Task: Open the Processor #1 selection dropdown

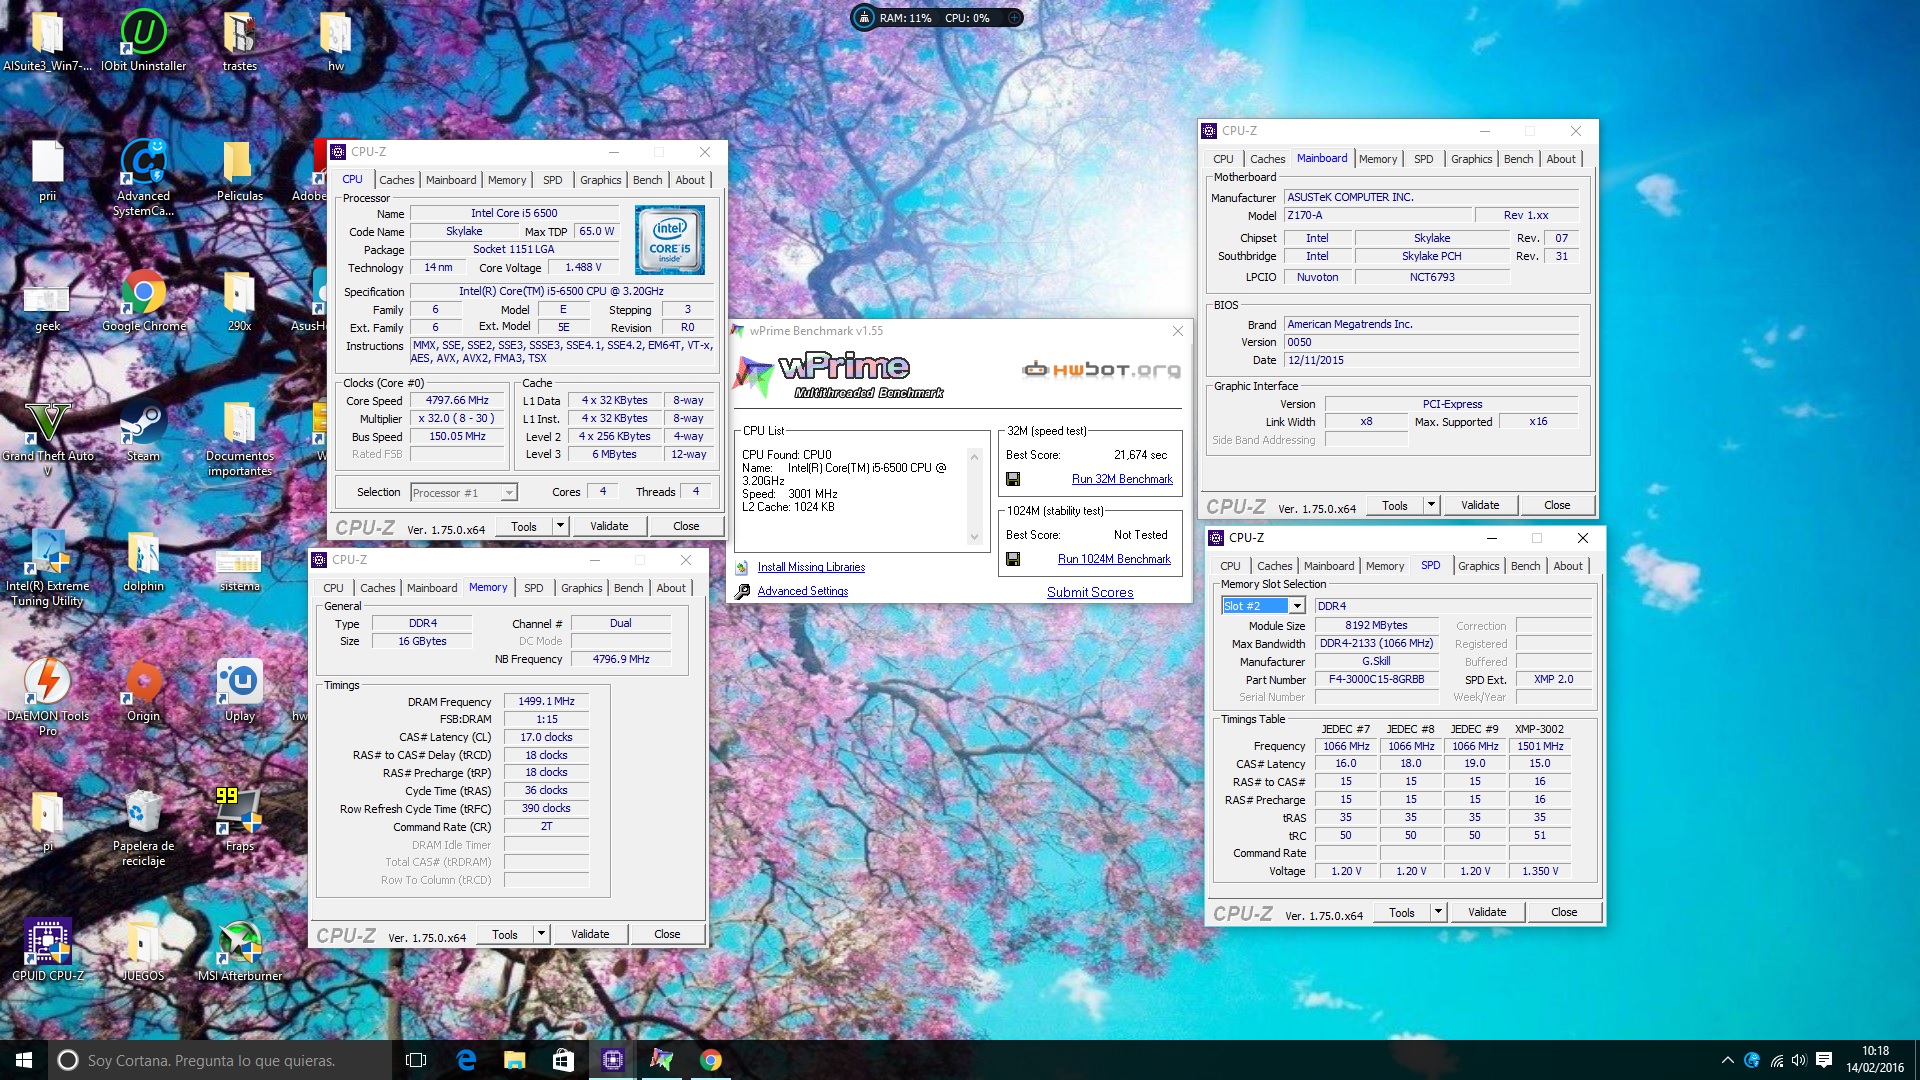Action: pos(464,492)
